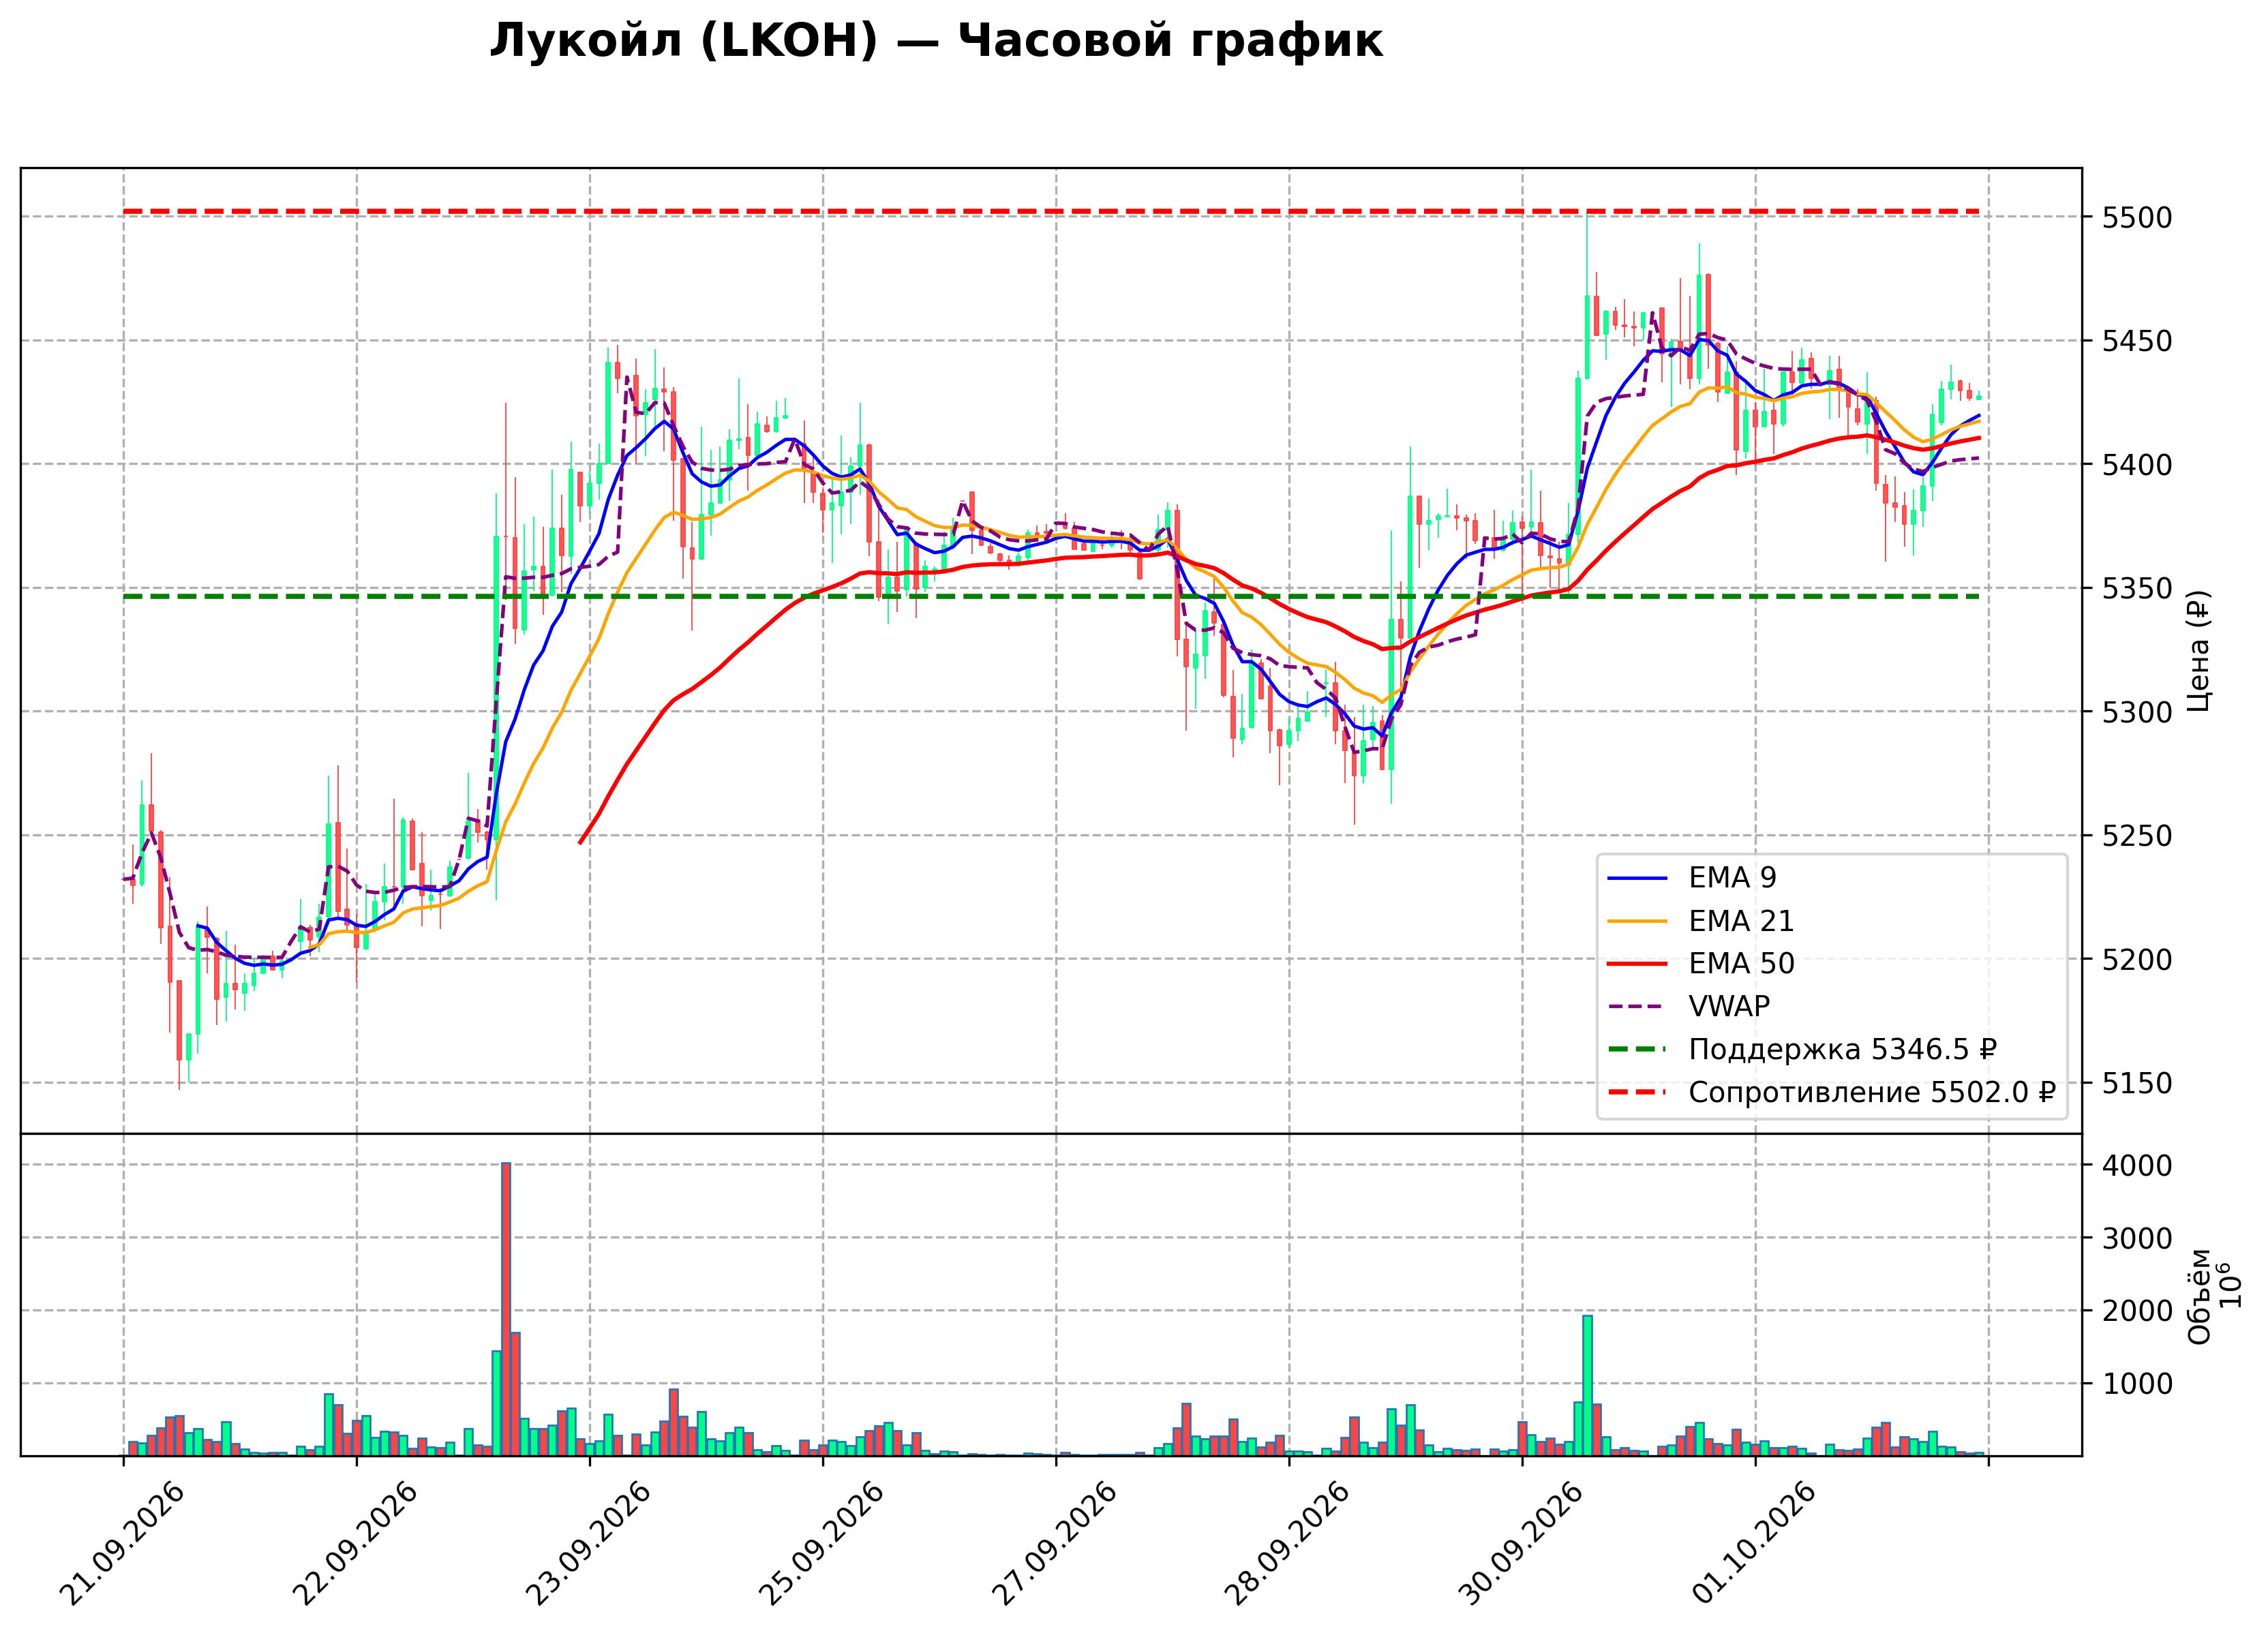Image resolution: width=2268 pixels, height=1631 pixels.
Task: Click the volume axis tick "4000"
Action: tap(2137, 1166)
